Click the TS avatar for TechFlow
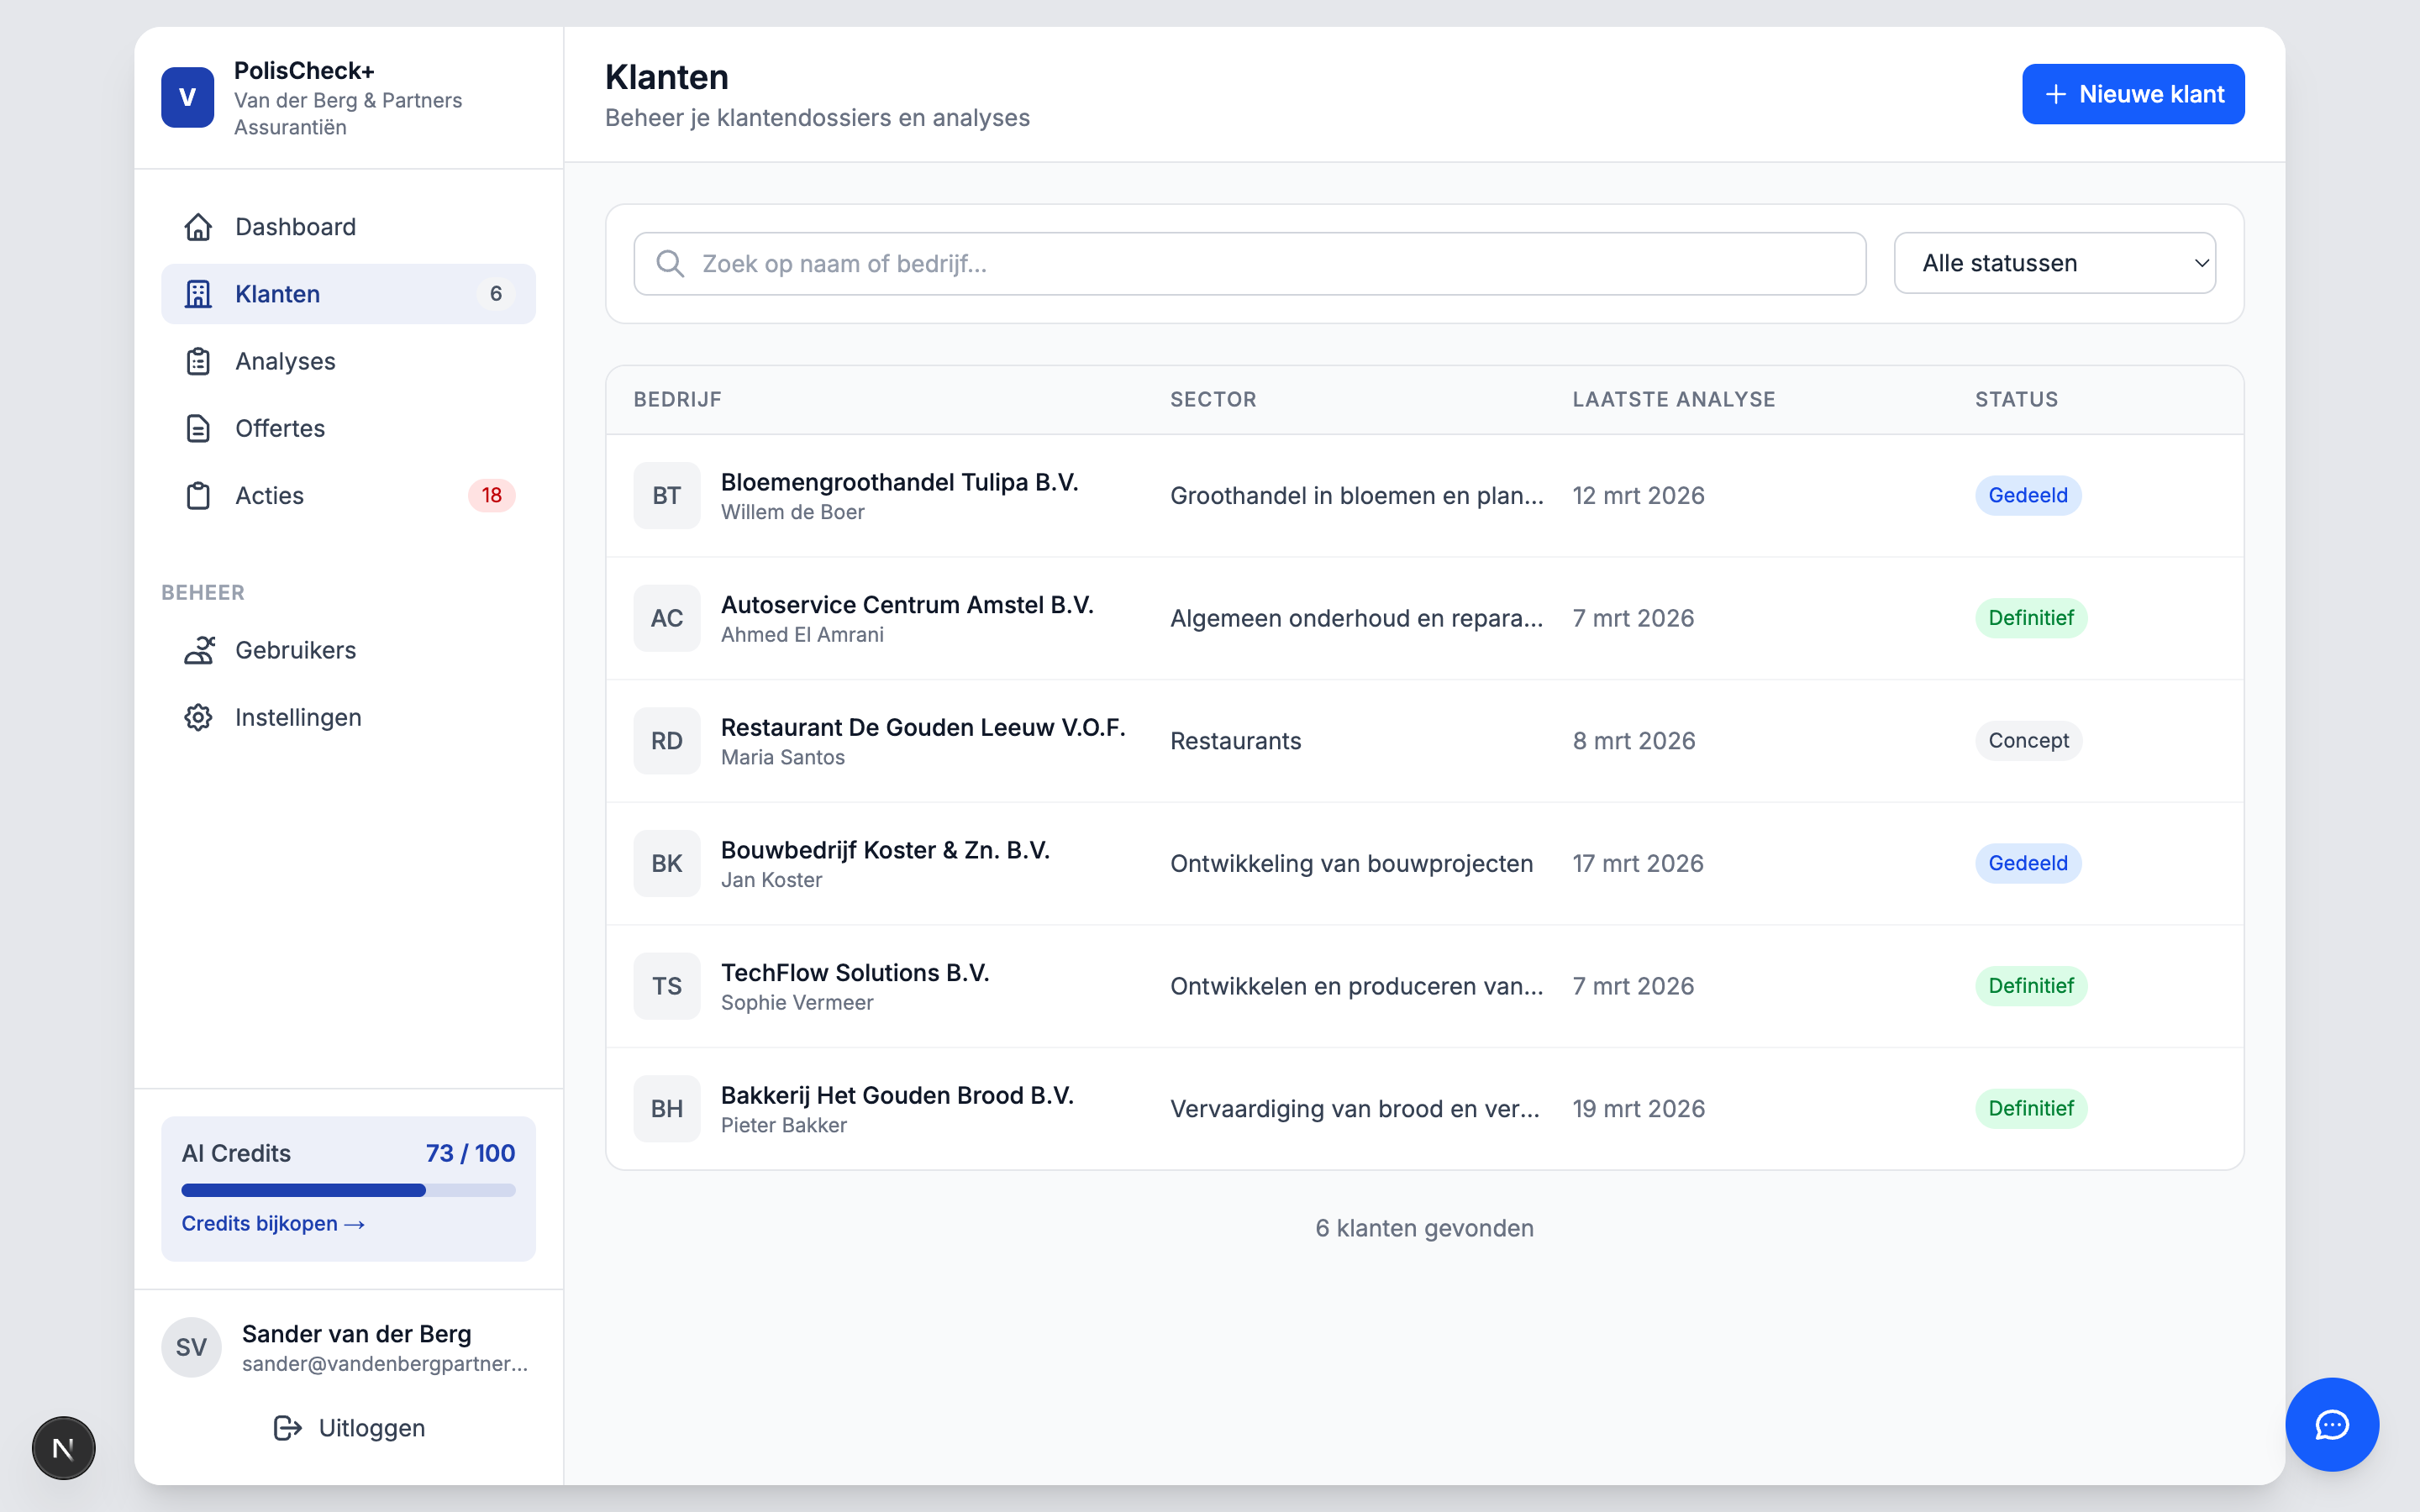Screen dimensions: 2420x1512 tap(667, 986)
